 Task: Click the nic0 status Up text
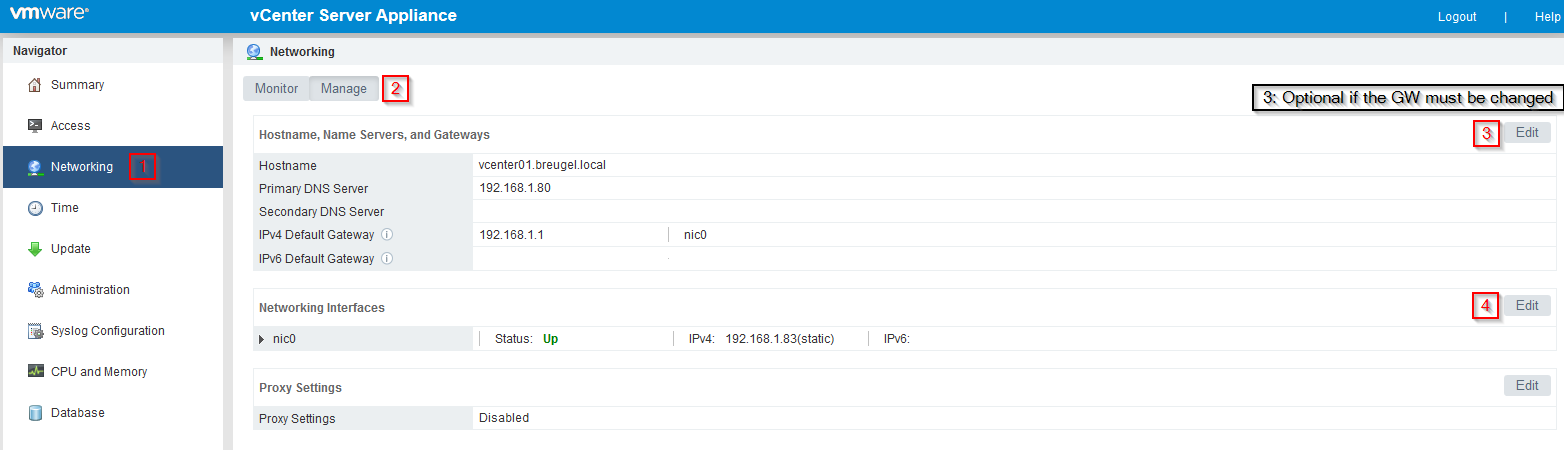550,339
